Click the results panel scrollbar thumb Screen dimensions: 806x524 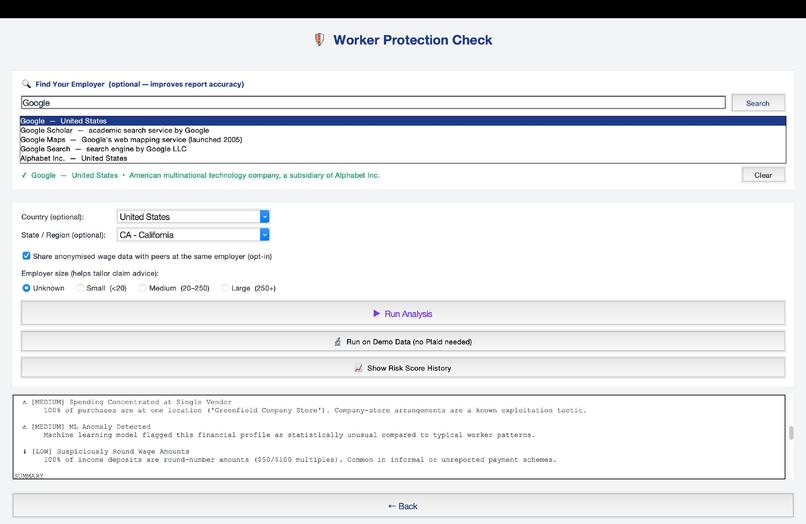[x=791, y=432]
